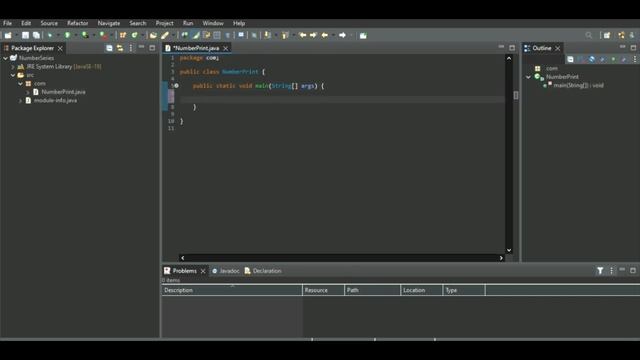Collapse the NumberSeries project node
This screenshot has width=640, height=360.
[x=6, y=58]
